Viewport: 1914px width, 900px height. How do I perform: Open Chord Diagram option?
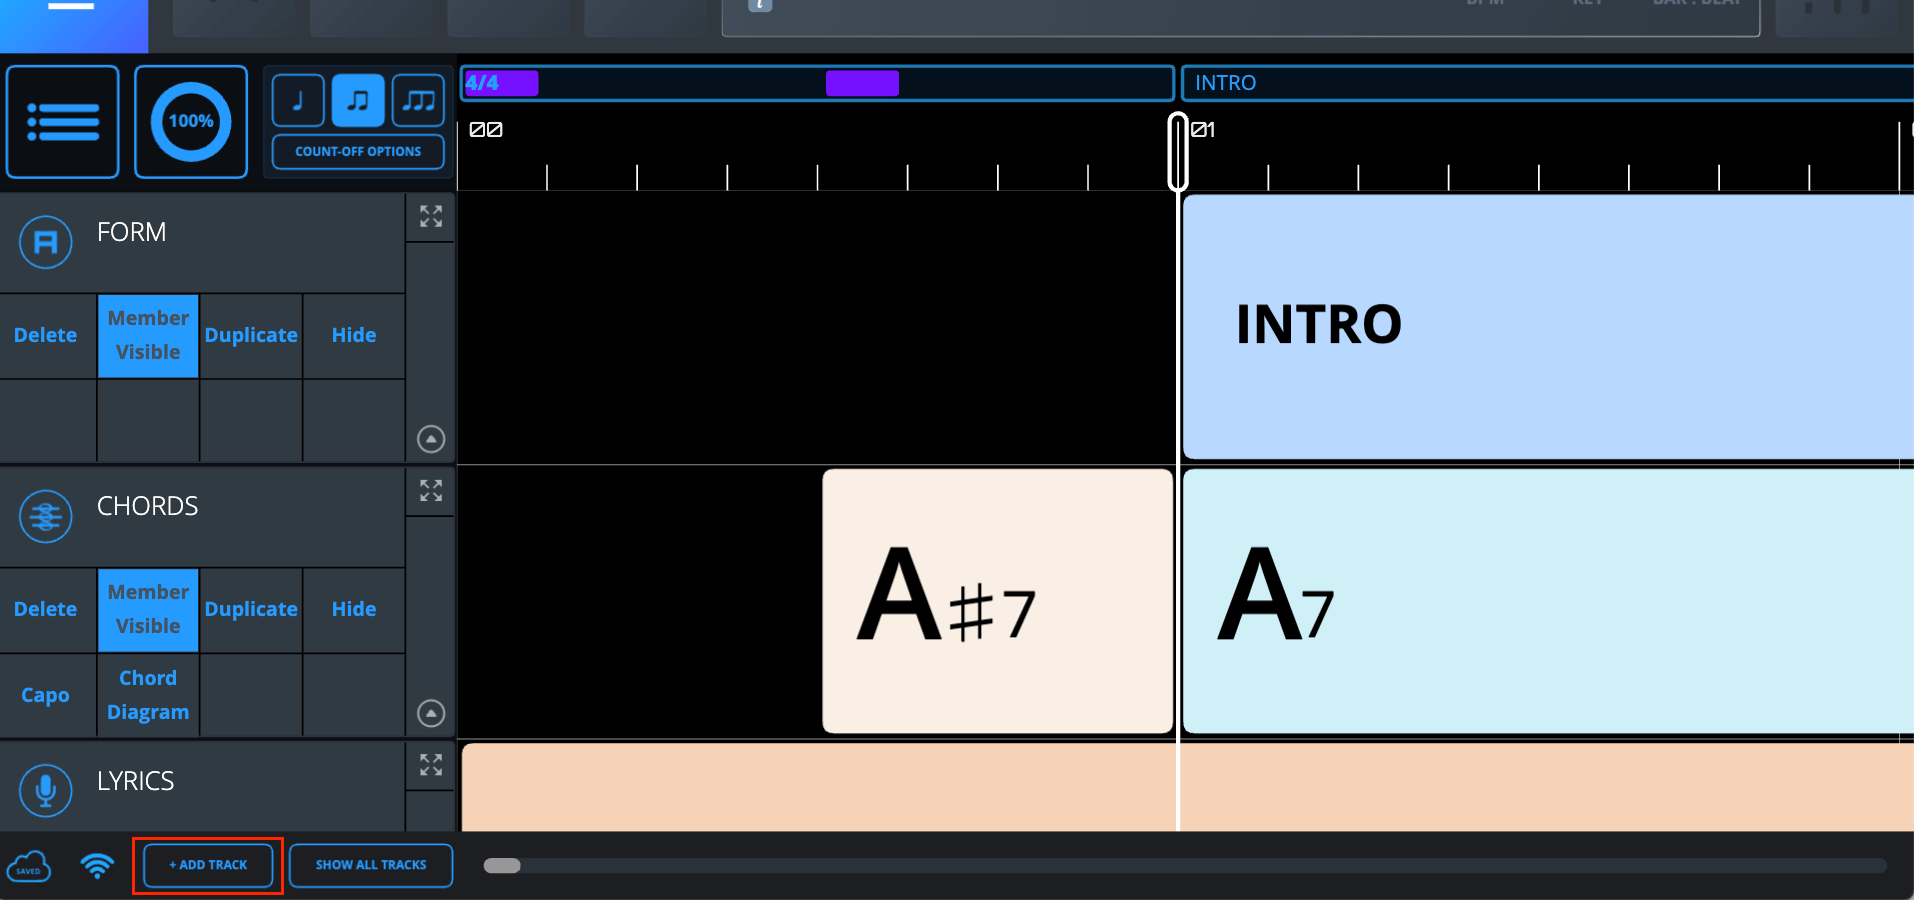[x=148, y=695]
